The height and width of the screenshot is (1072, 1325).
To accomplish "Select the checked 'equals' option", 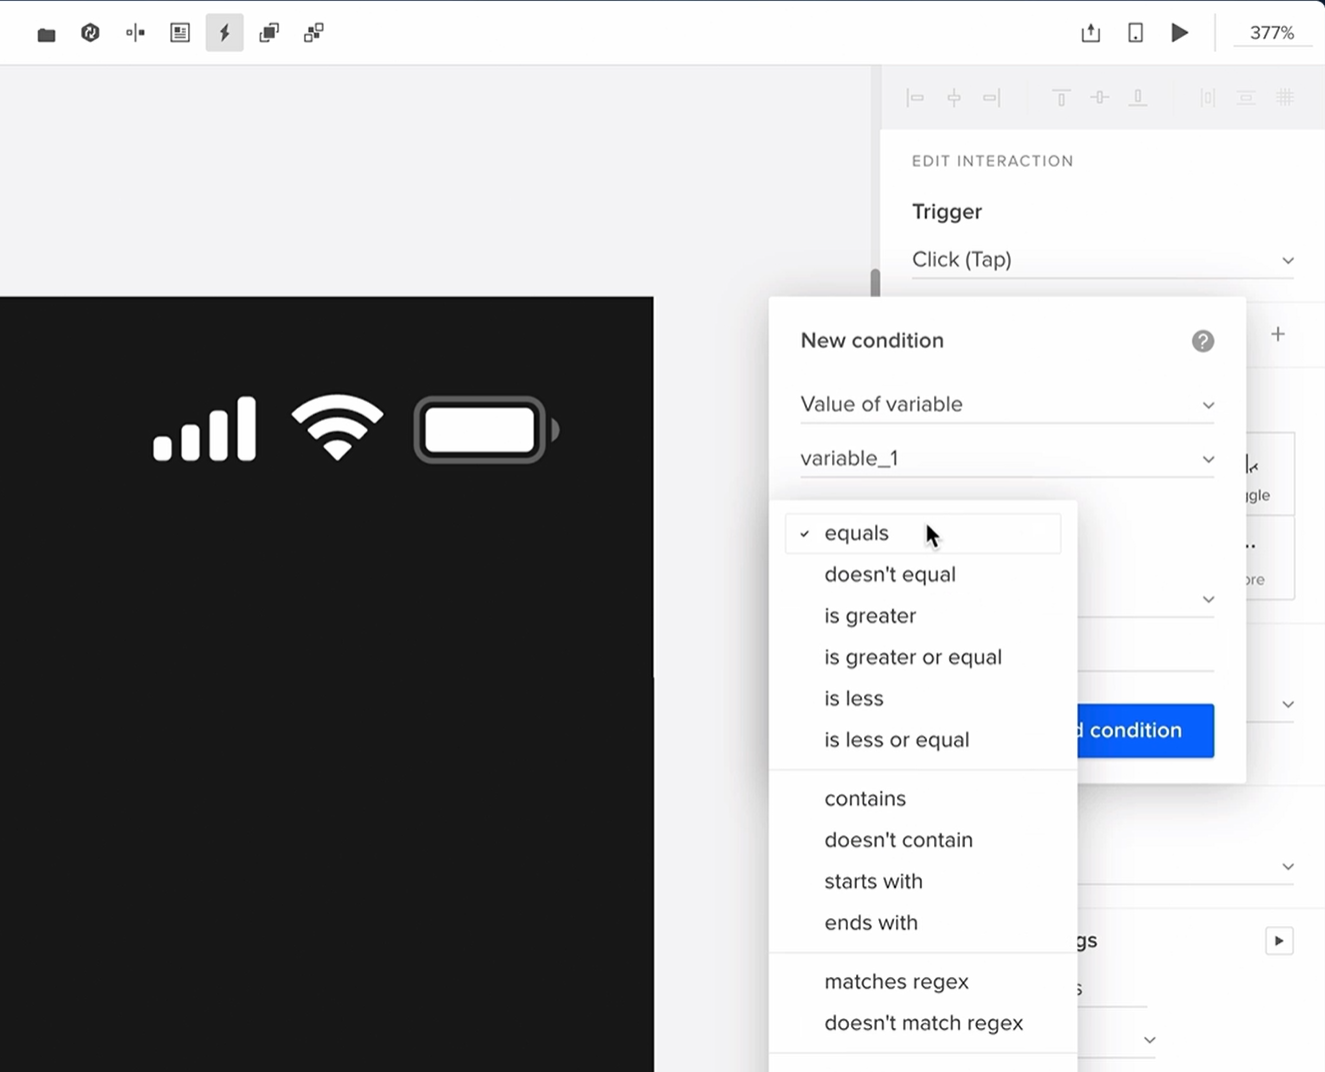I will (856, 534).
